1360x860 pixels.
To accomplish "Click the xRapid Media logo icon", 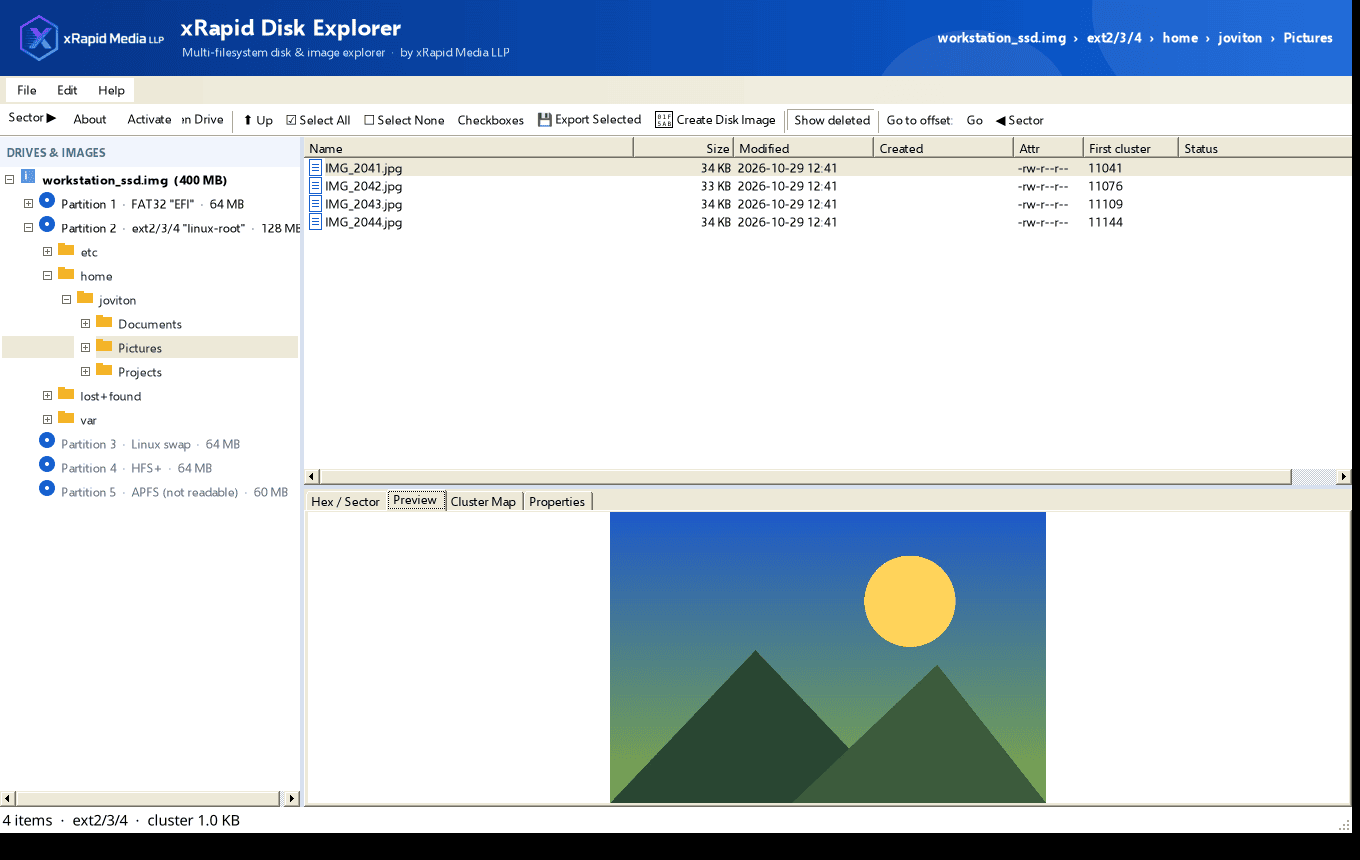I will 40,38.
